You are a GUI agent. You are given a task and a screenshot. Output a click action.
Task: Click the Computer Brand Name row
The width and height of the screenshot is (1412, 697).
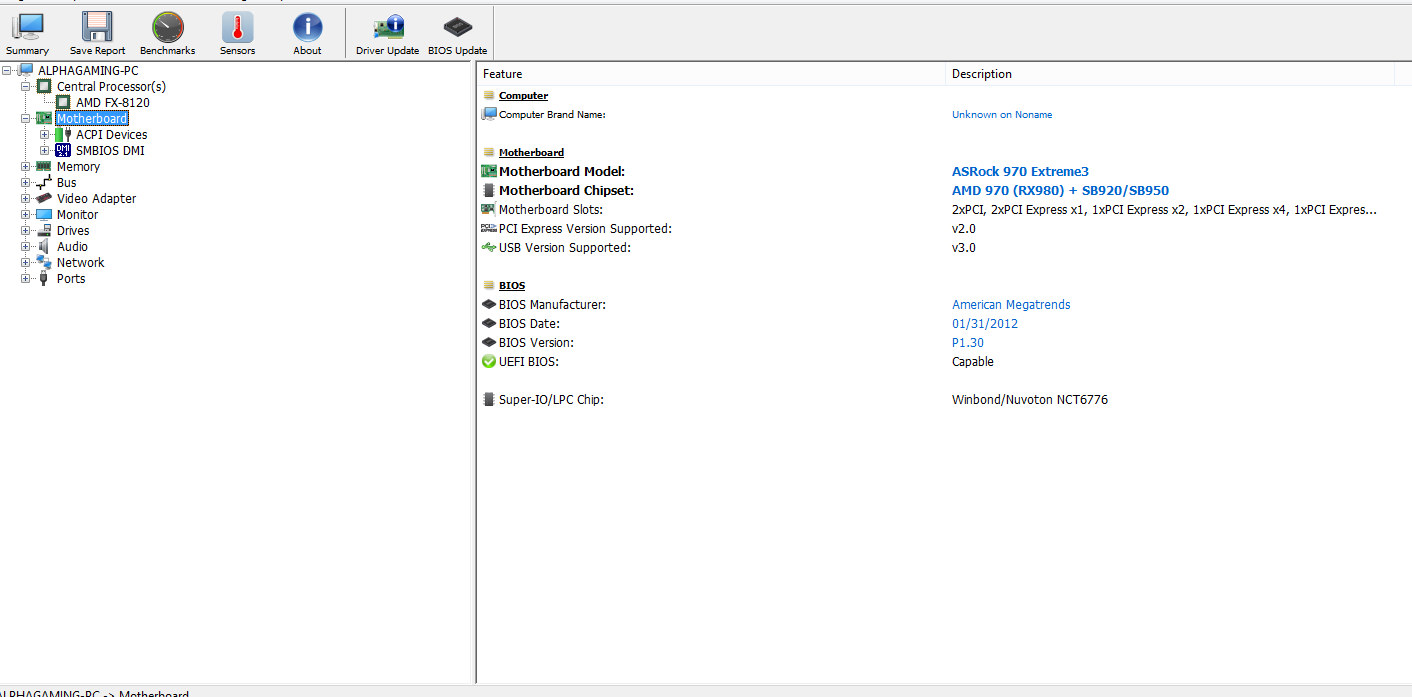[x=936, y=114]
